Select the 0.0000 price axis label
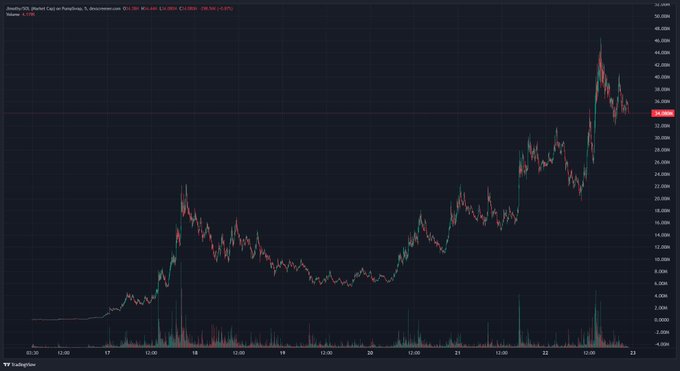Viewport: 680px width, 371px height. tap(662, 320)
